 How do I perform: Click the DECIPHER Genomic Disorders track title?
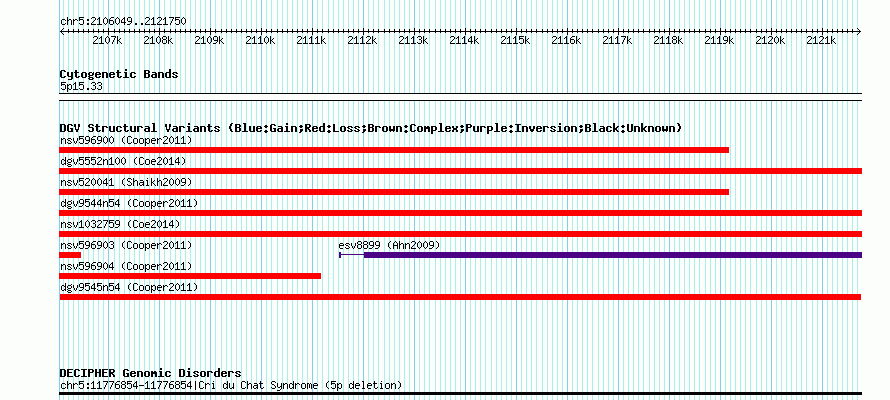pos(150,373)
